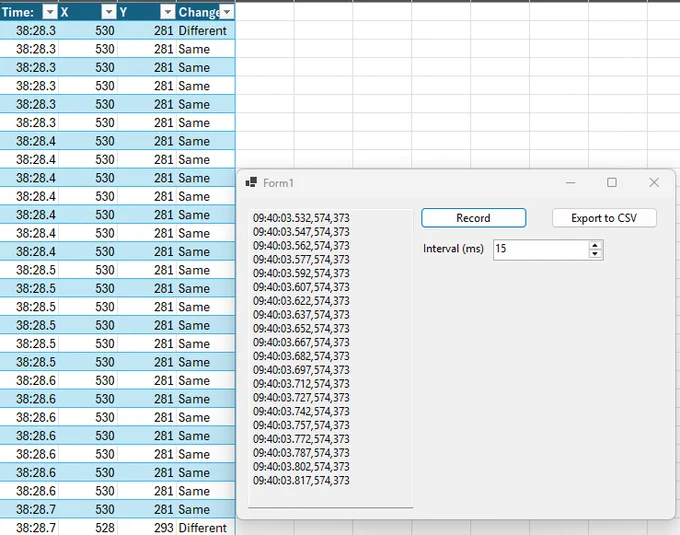Select the Different cell in the 293 row

coord(206,528)
